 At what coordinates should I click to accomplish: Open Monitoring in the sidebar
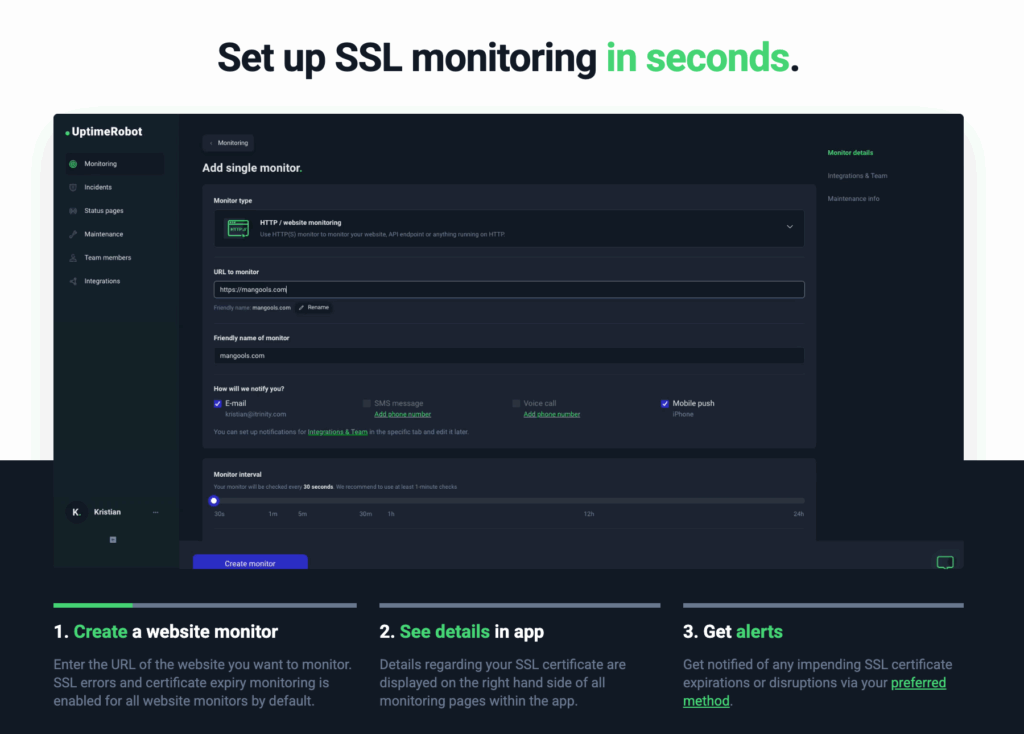pos(116,164)
